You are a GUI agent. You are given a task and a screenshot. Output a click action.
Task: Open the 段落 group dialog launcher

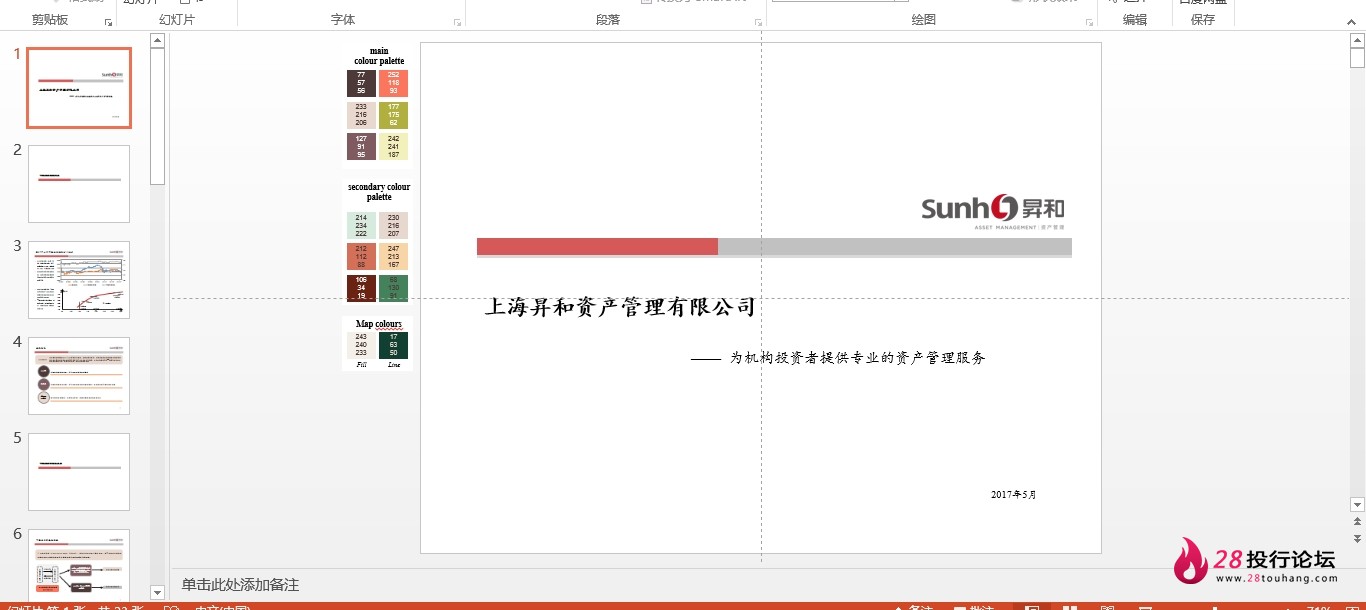757,21
